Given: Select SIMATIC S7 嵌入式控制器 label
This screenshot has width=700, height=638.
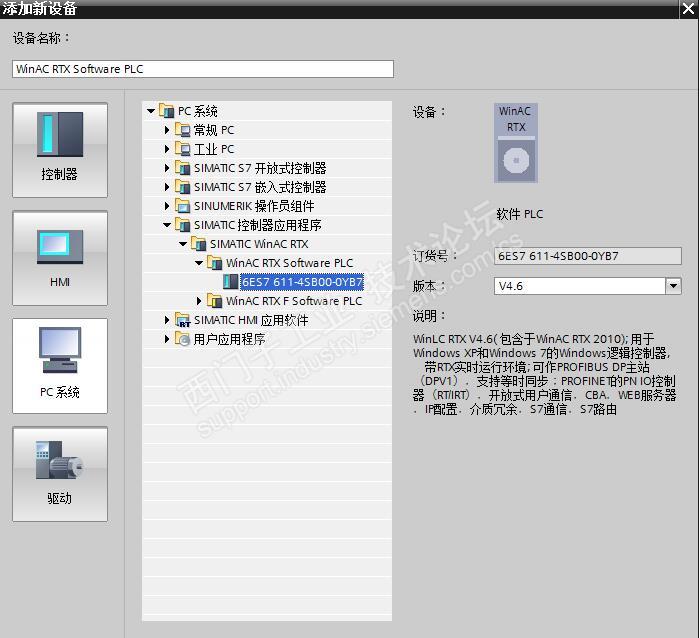Looking at the screenshot, I should click(260, 187).
